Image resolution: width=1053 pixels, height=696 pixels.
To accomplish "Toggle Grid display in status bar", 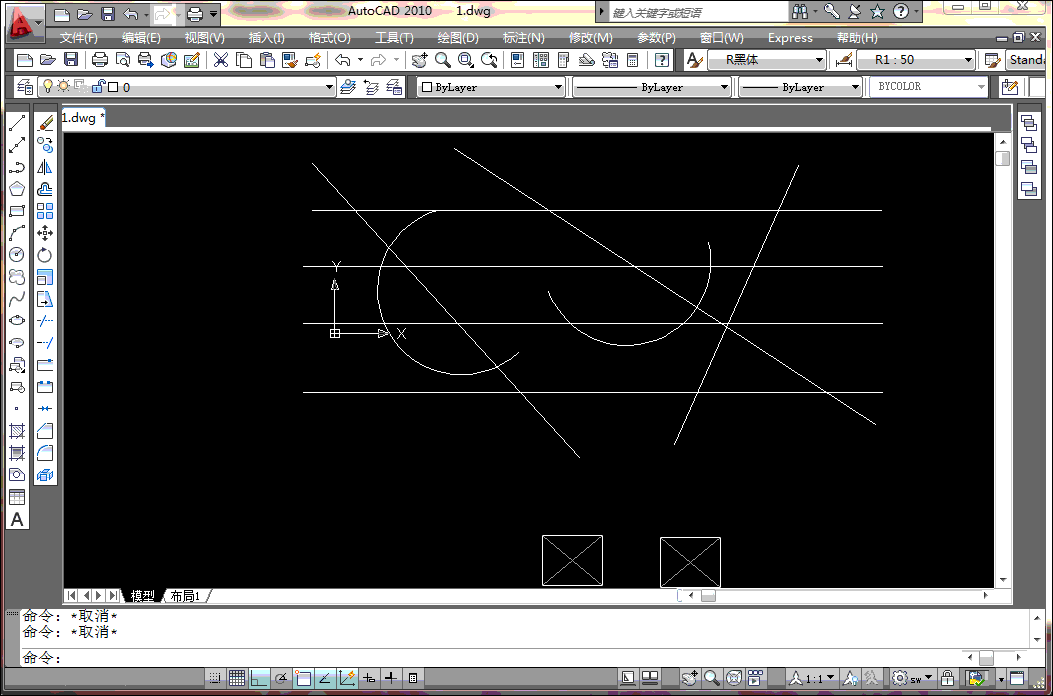I will (x=236, y=677).
